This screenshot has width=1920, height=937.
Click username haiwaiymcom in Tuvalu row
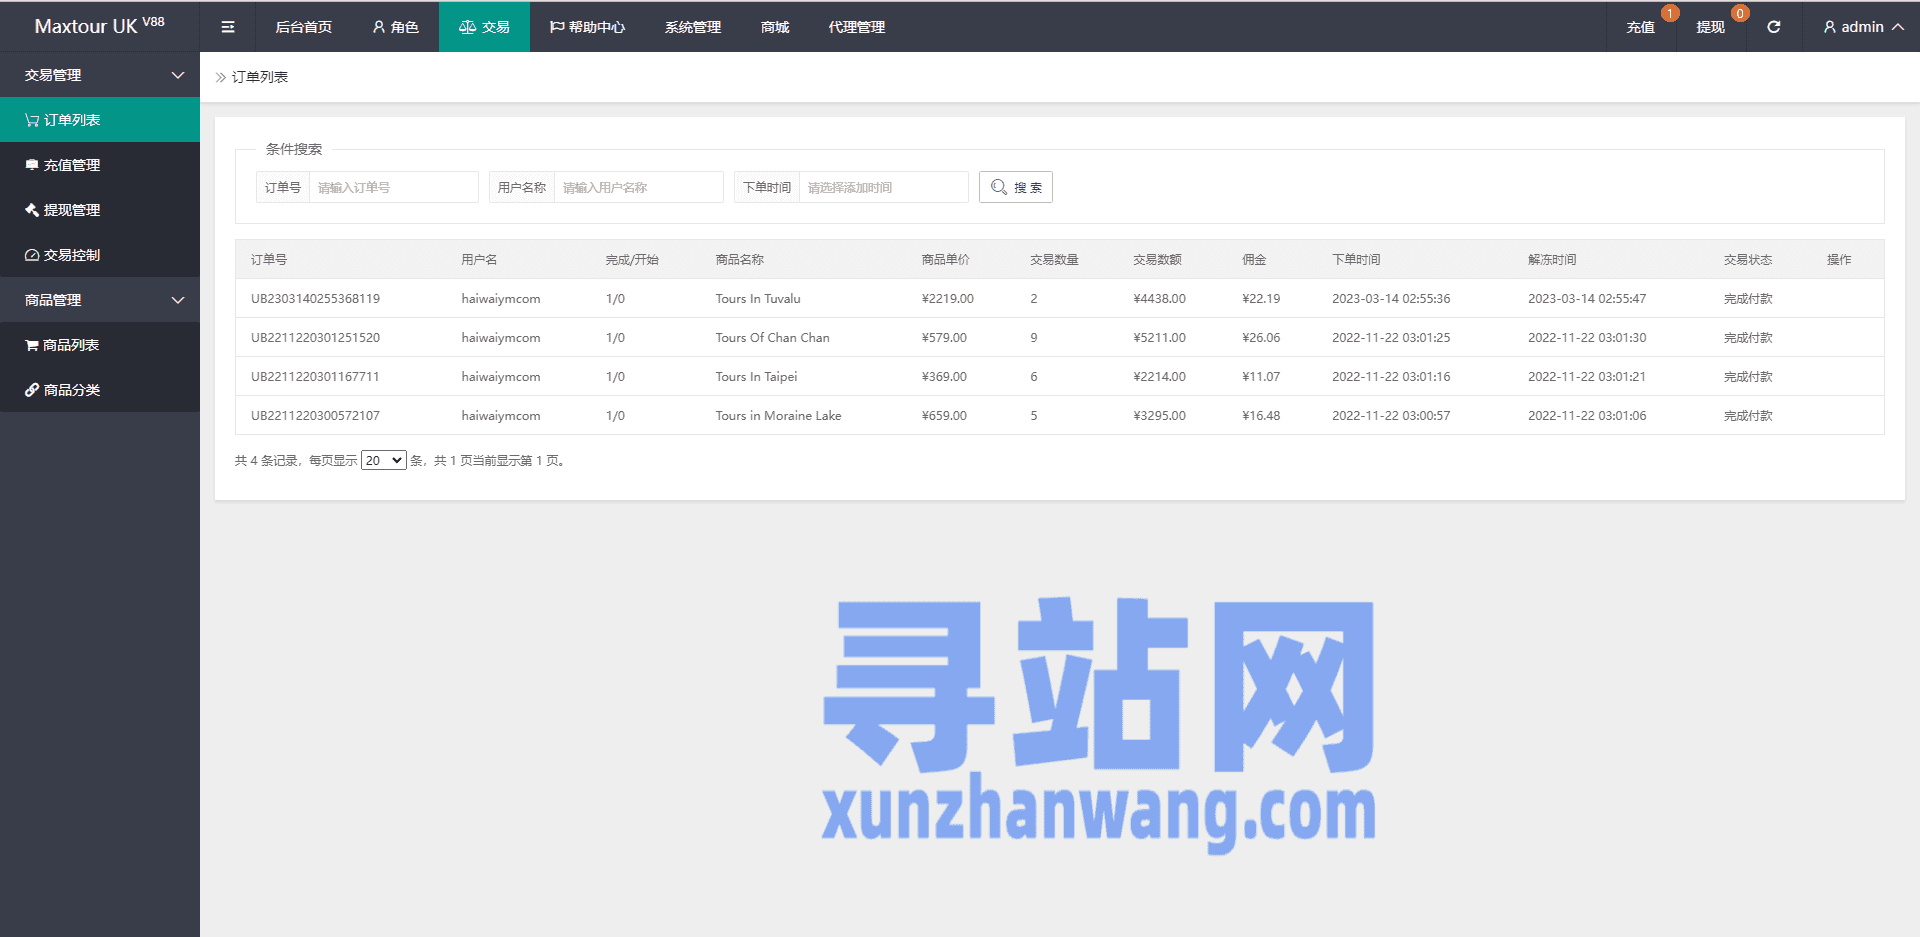501,298
